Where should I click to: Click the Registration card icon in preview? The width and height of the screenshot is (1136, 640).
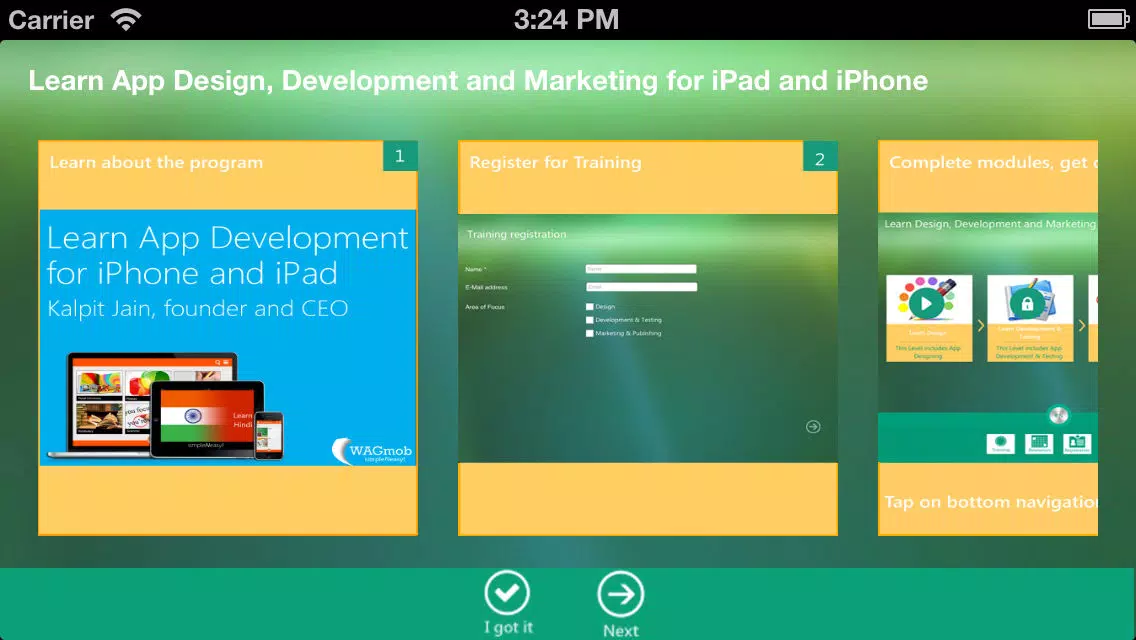(1077, 443)
